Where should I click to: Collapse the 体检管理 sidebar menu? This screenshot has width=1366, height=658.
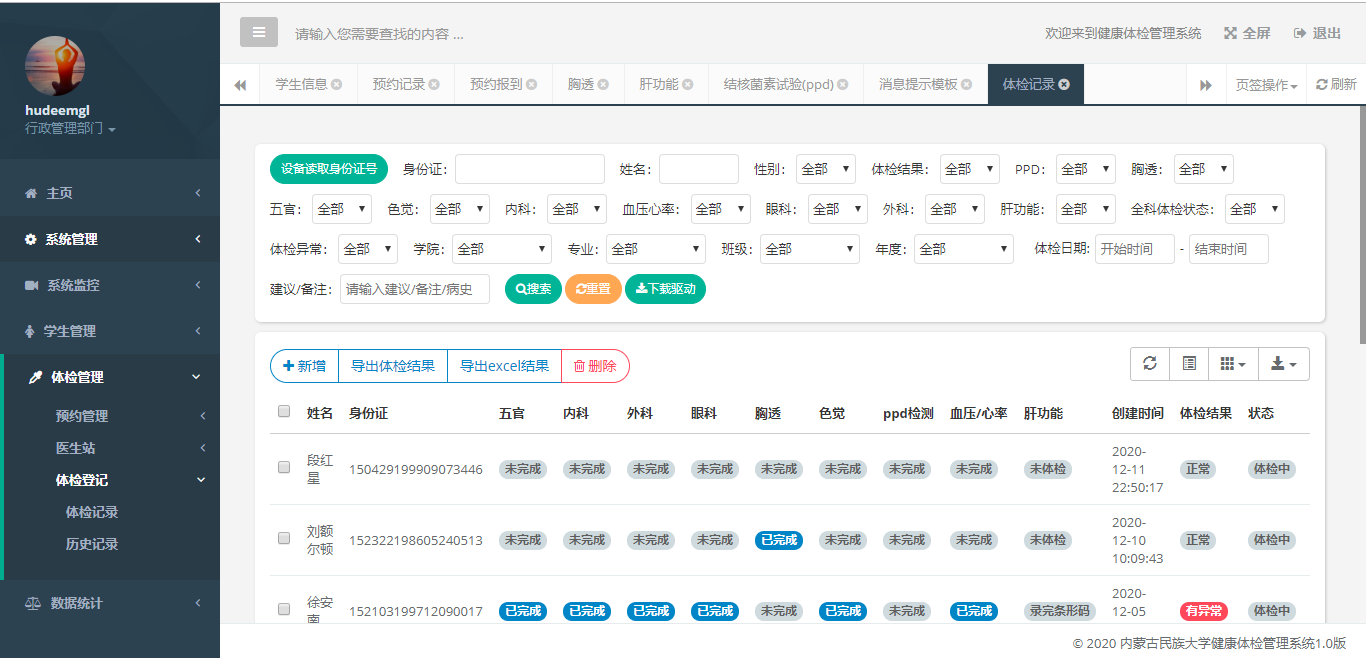110,377
